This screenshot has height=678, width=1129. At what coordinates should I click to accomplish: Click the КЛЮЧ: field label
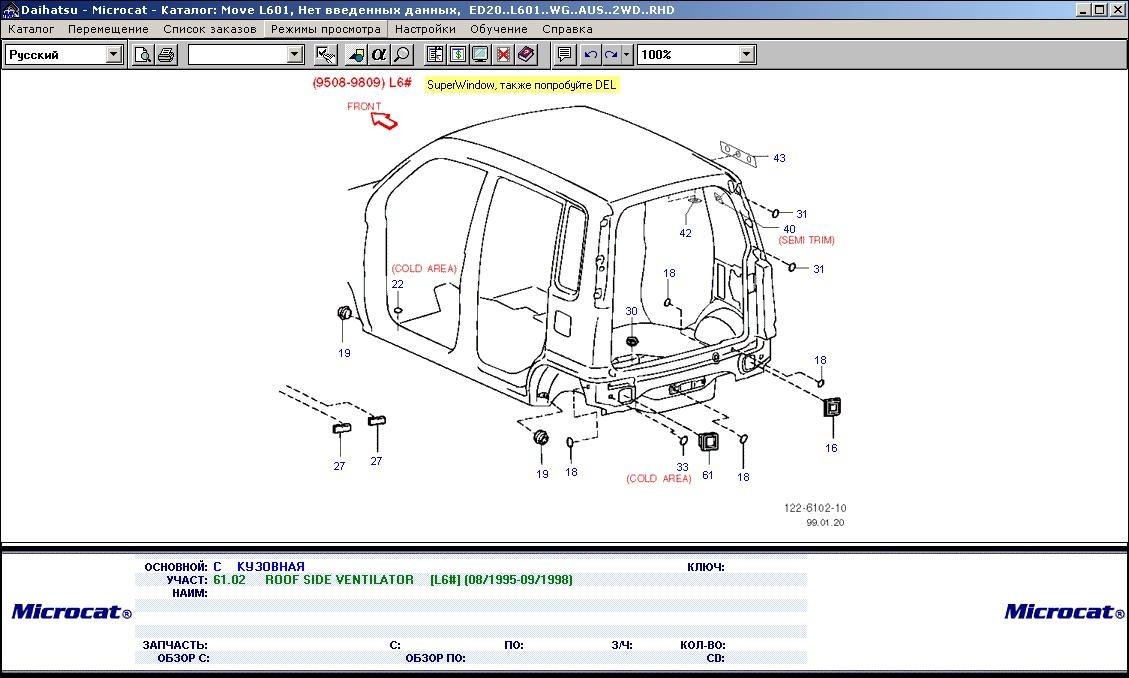pyautogui.click(x=706, y=567)
